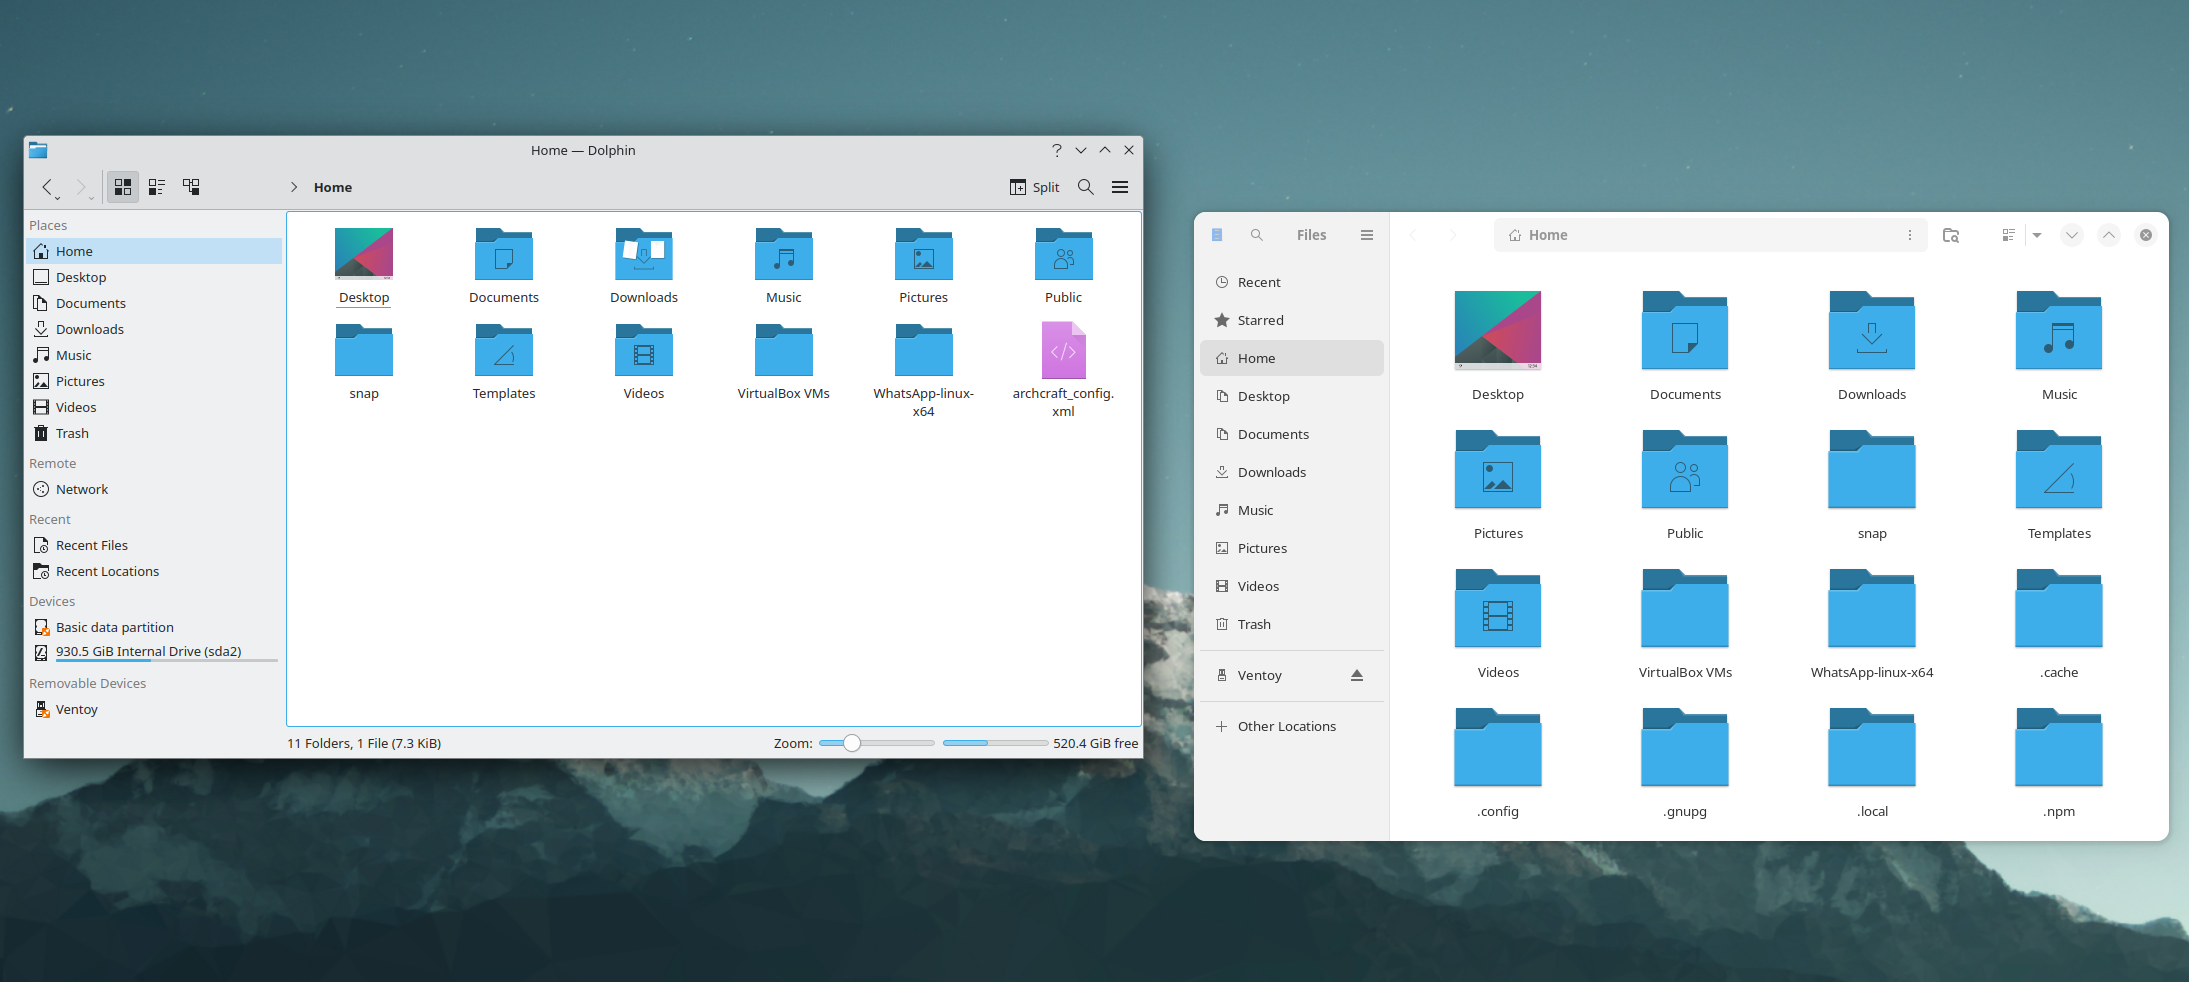
Task: Open view options dropdown arrow in Files
Action: click(x=2037, y=235)
